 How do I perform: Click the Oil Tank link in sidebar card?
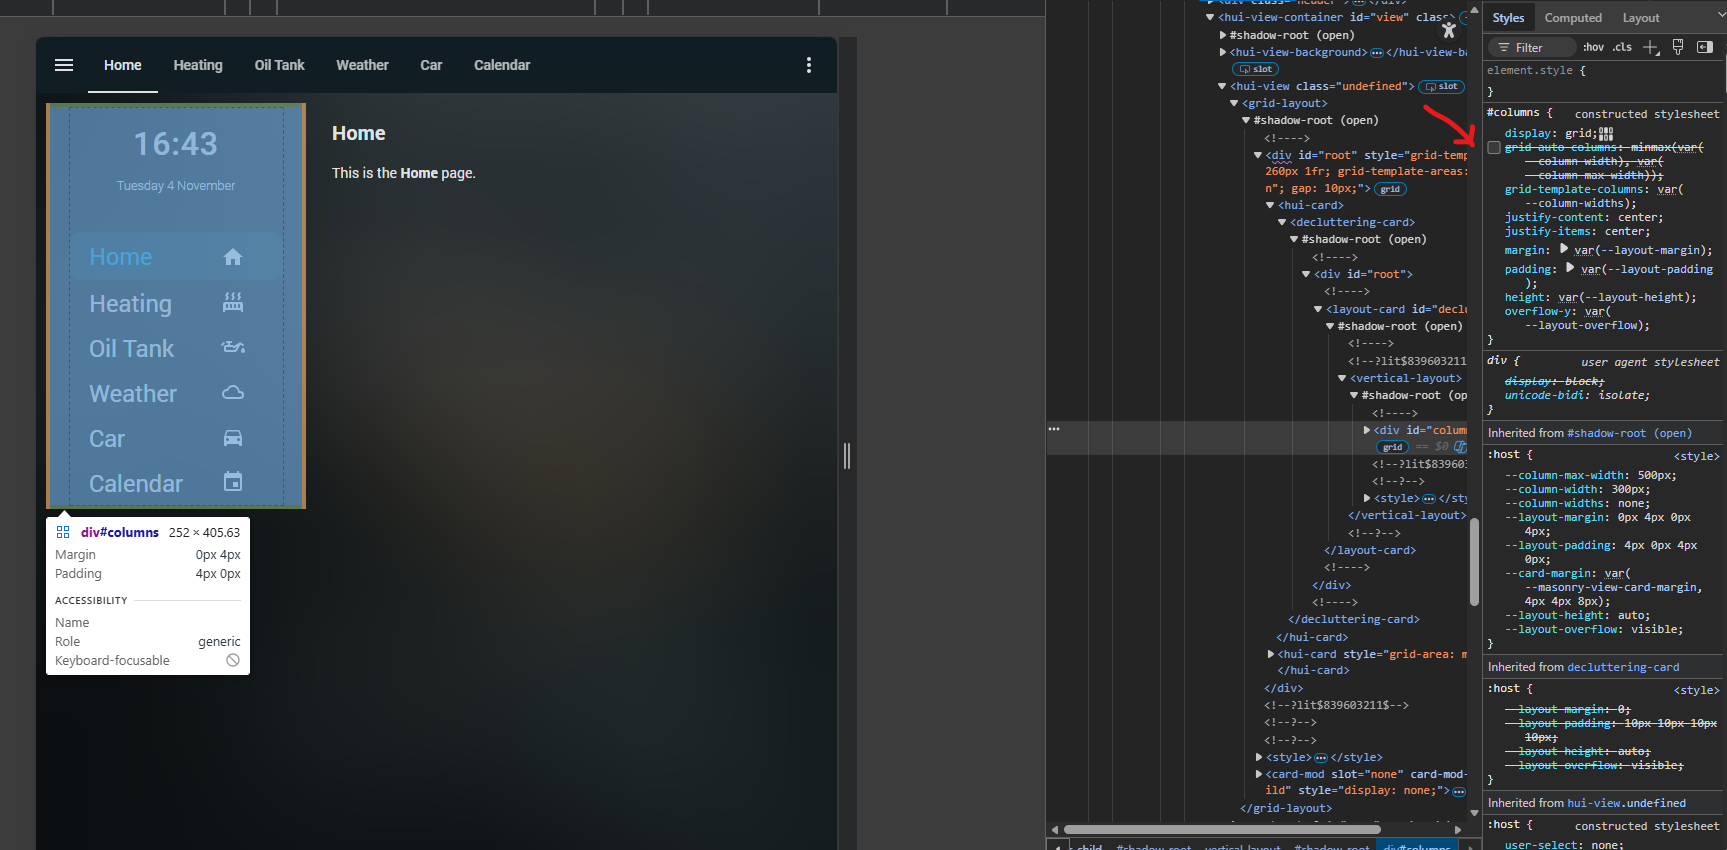[131, 348]
